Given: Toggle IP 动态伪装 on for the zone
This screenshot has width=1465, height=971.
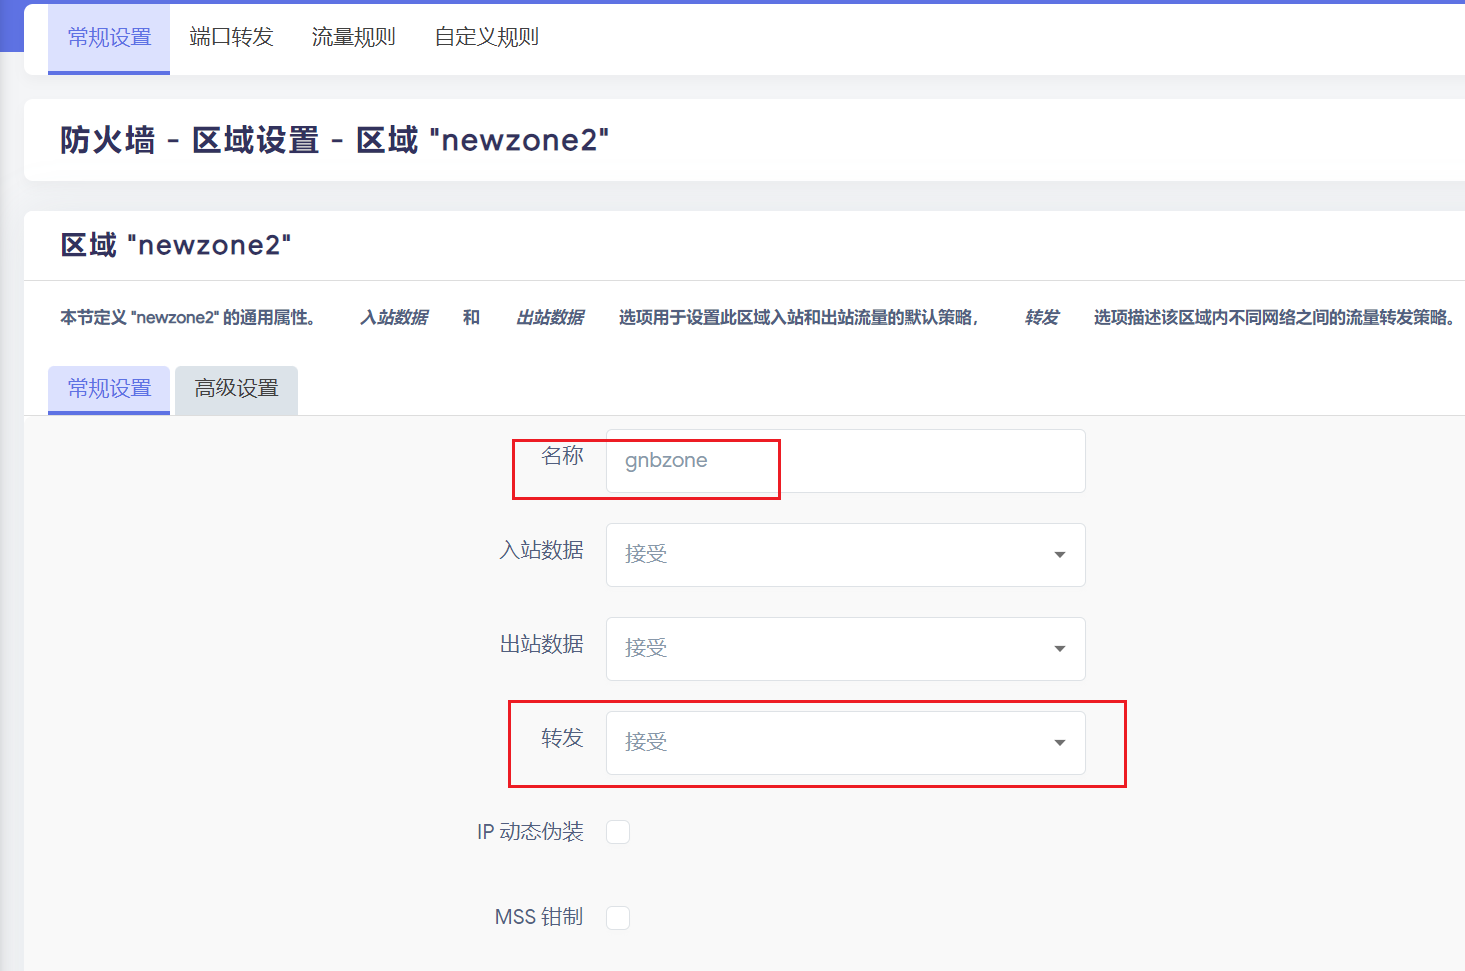Looking at the screenshot, I should click(618, 831).
